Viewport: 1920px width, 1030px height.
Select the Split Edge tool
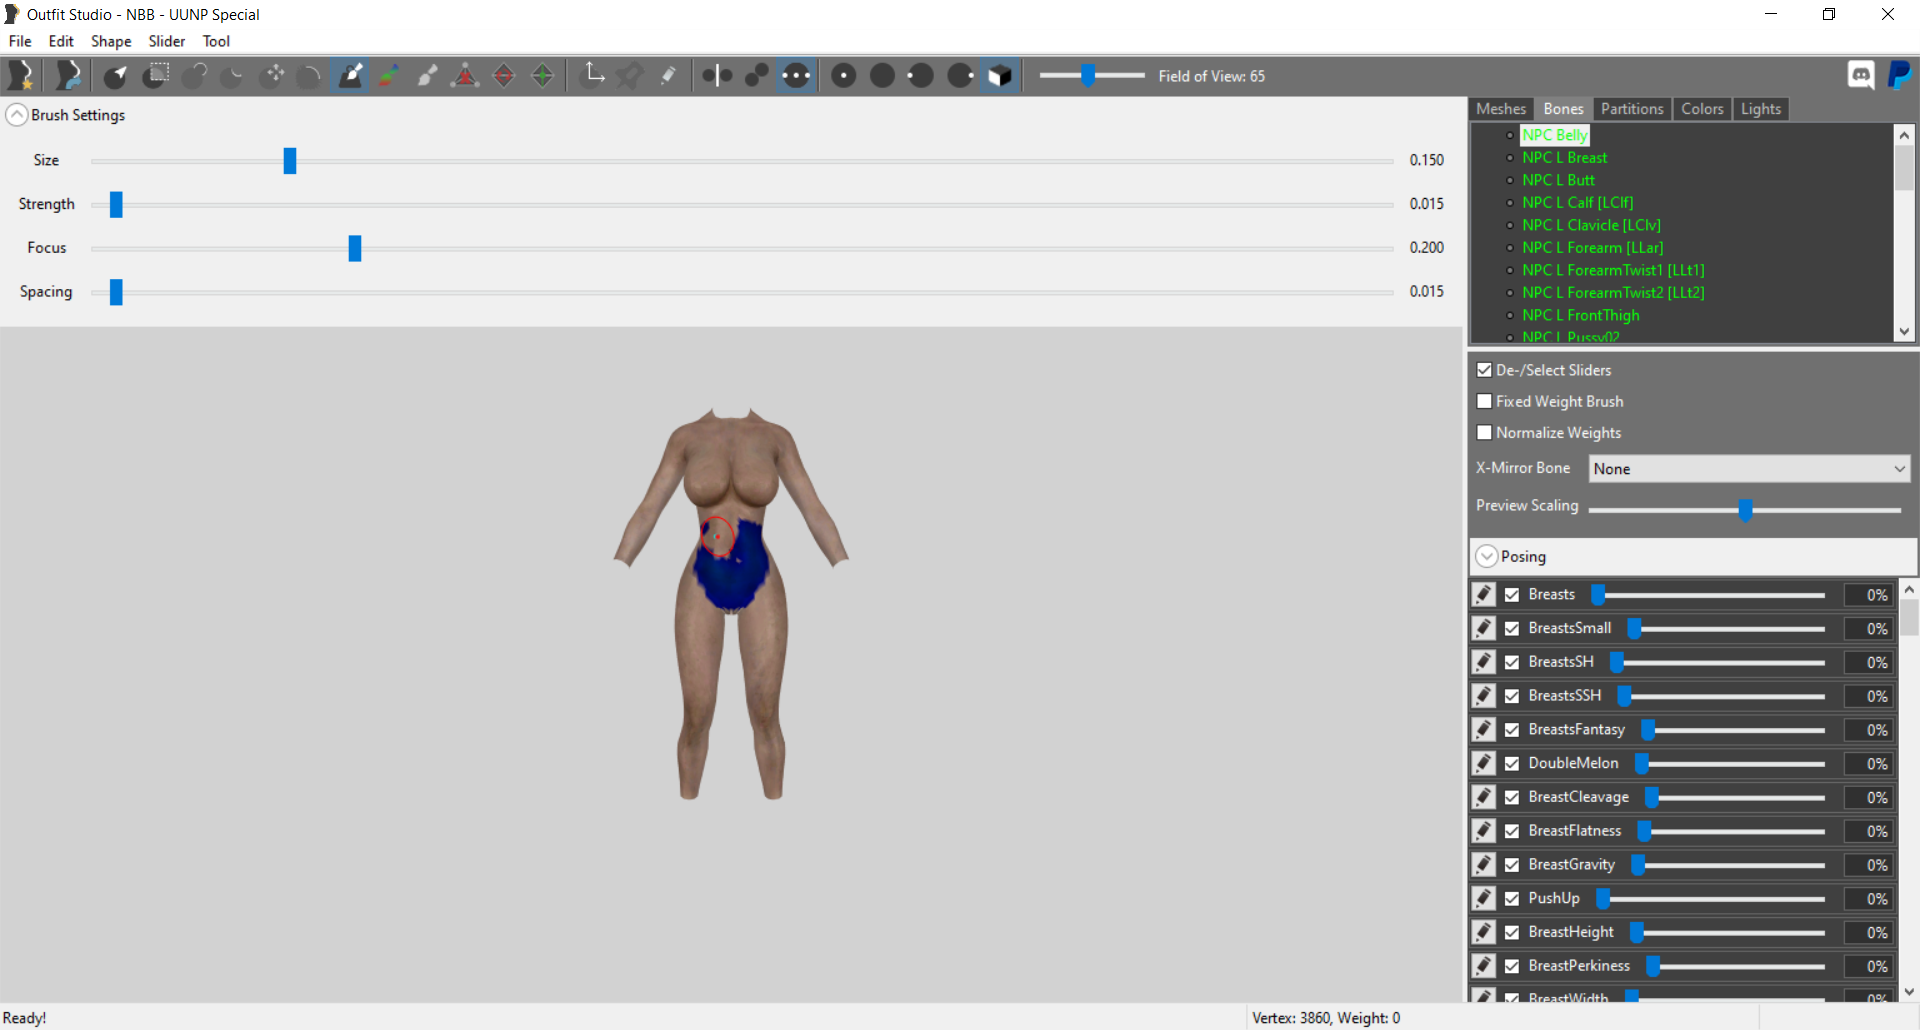click(543, 75)
